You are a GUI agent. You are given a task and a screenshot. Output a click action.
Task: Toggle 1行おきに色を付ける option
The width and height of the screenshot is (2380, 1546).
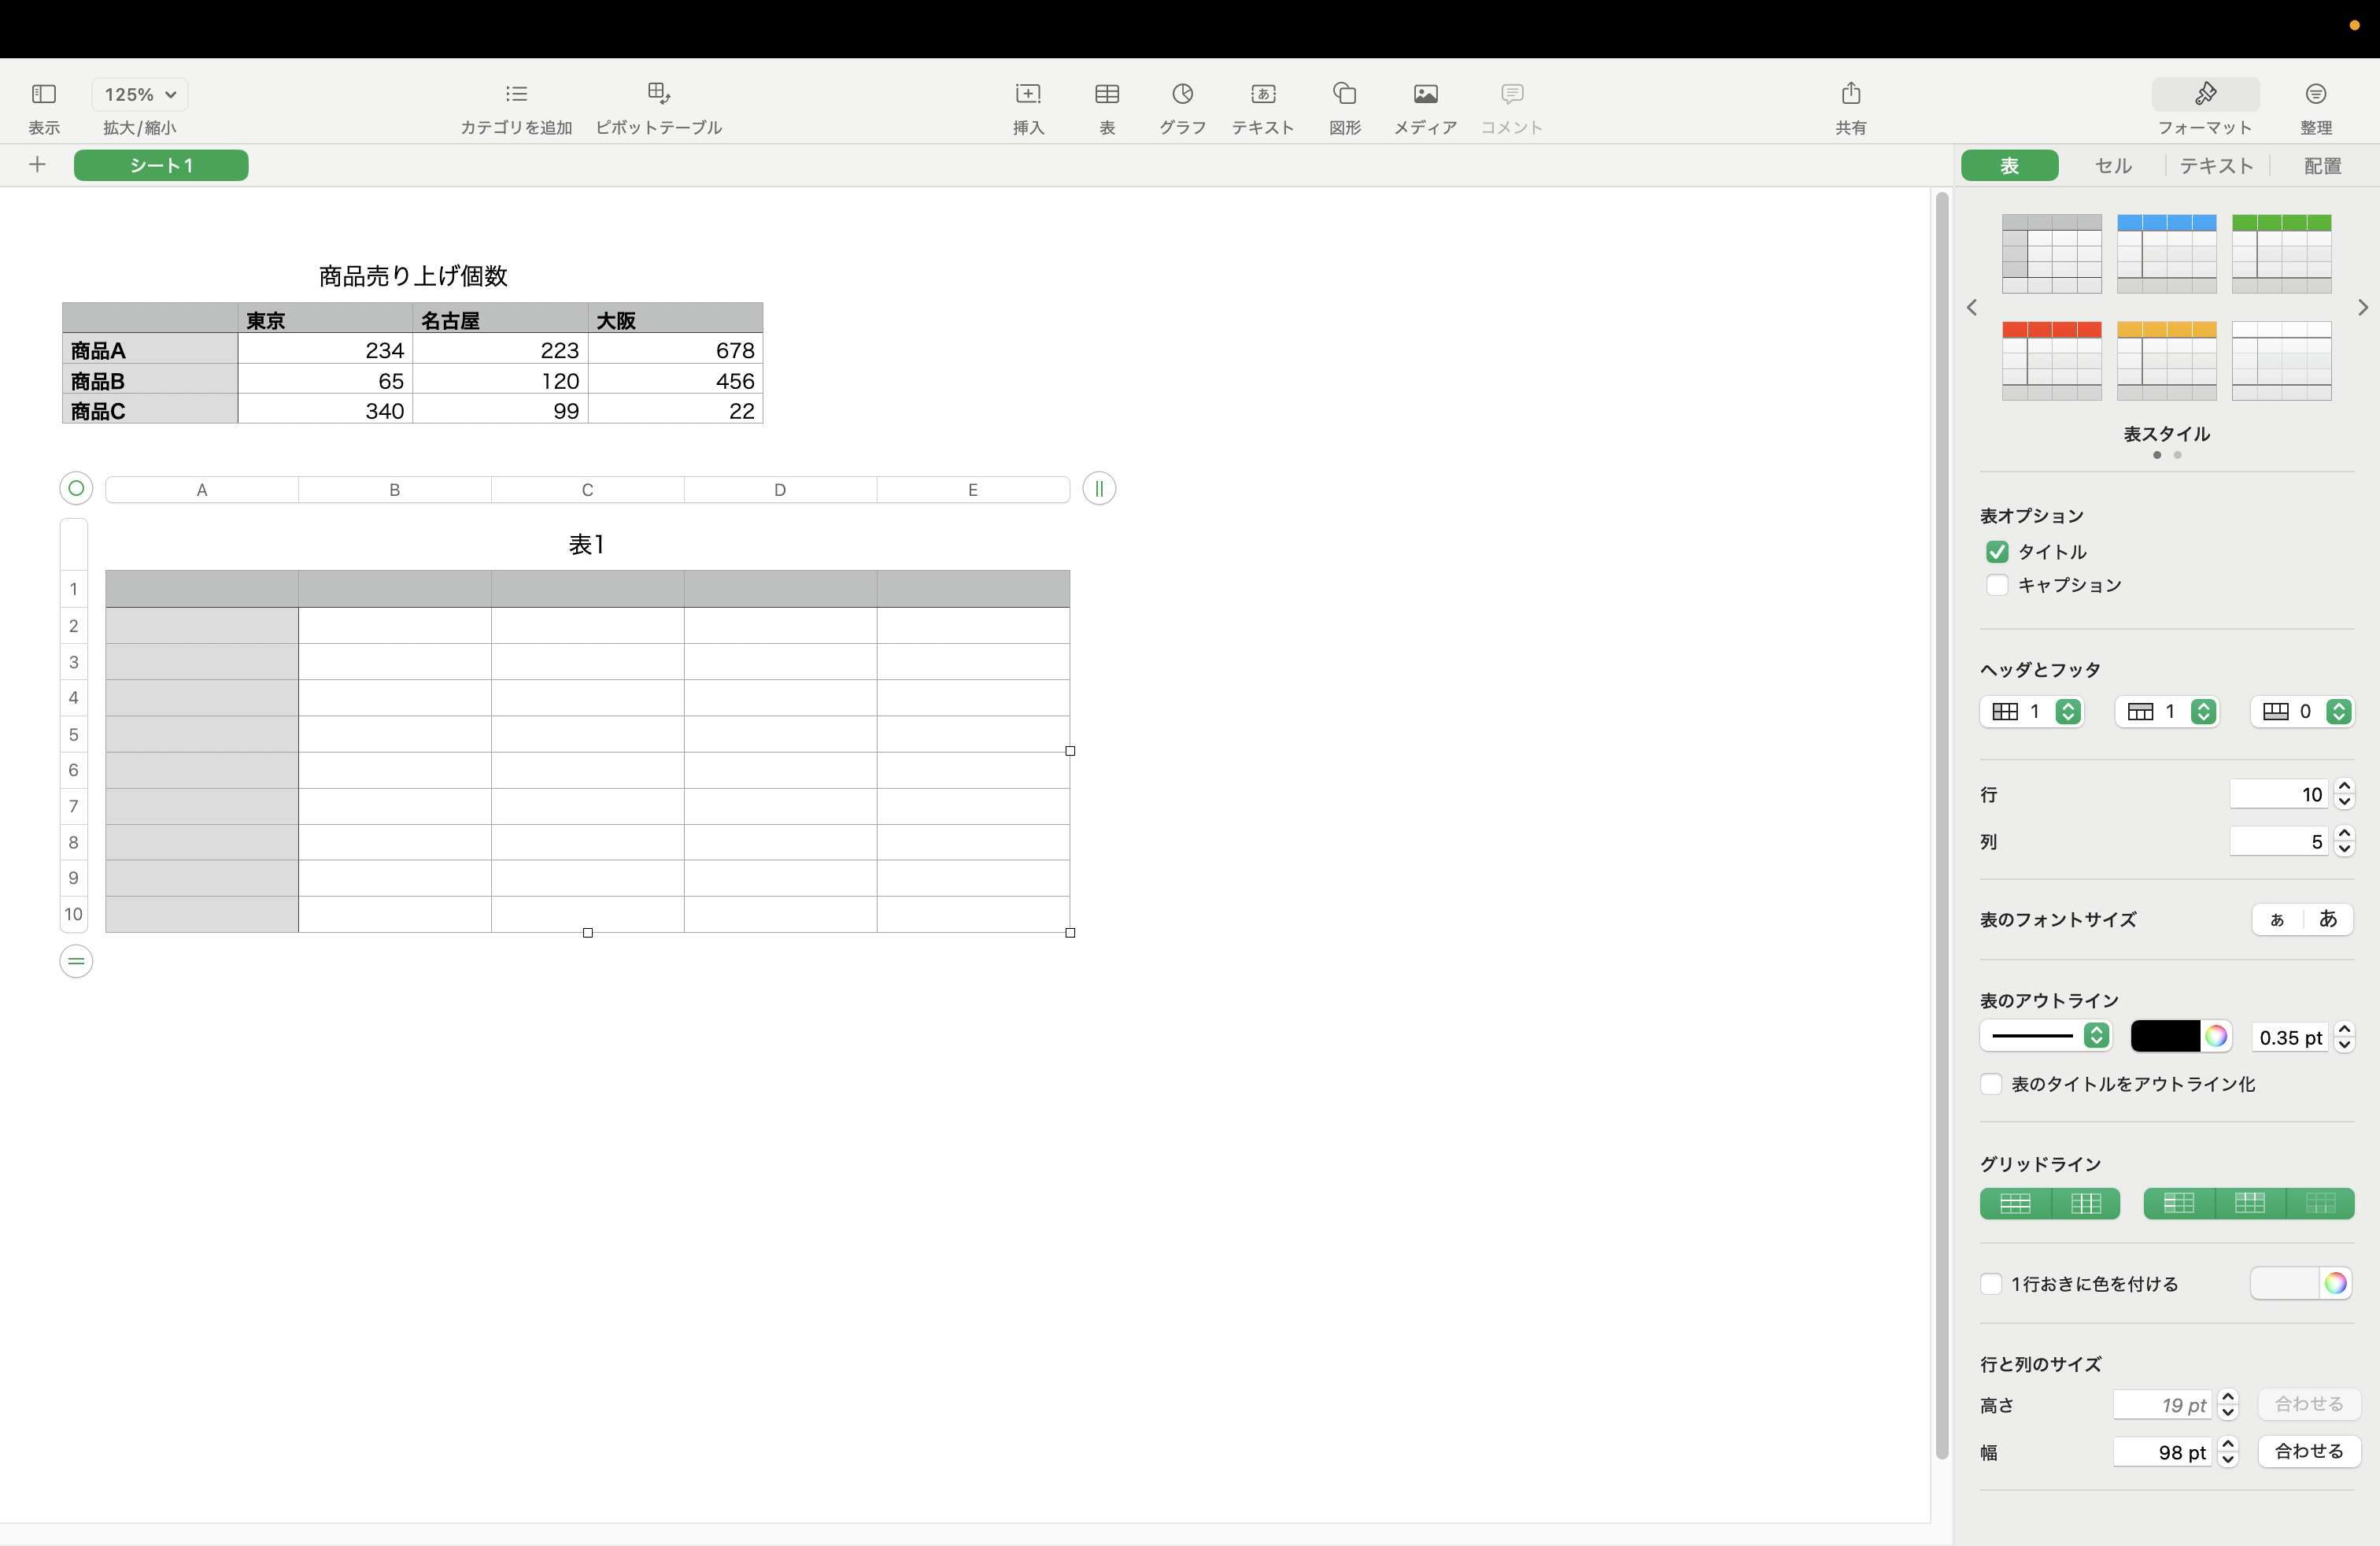pyautogui.click(x=1991, y=1284)
